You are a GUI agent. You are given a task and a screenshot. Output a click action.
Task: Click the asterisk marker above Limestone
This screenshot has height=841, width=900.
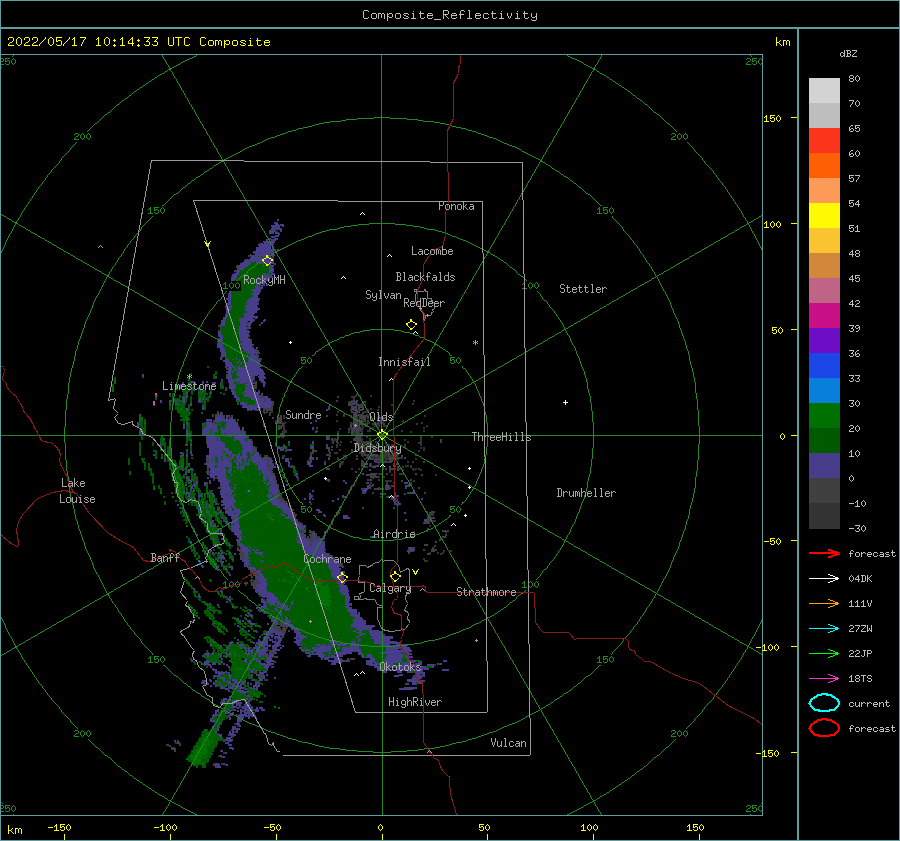189,377
